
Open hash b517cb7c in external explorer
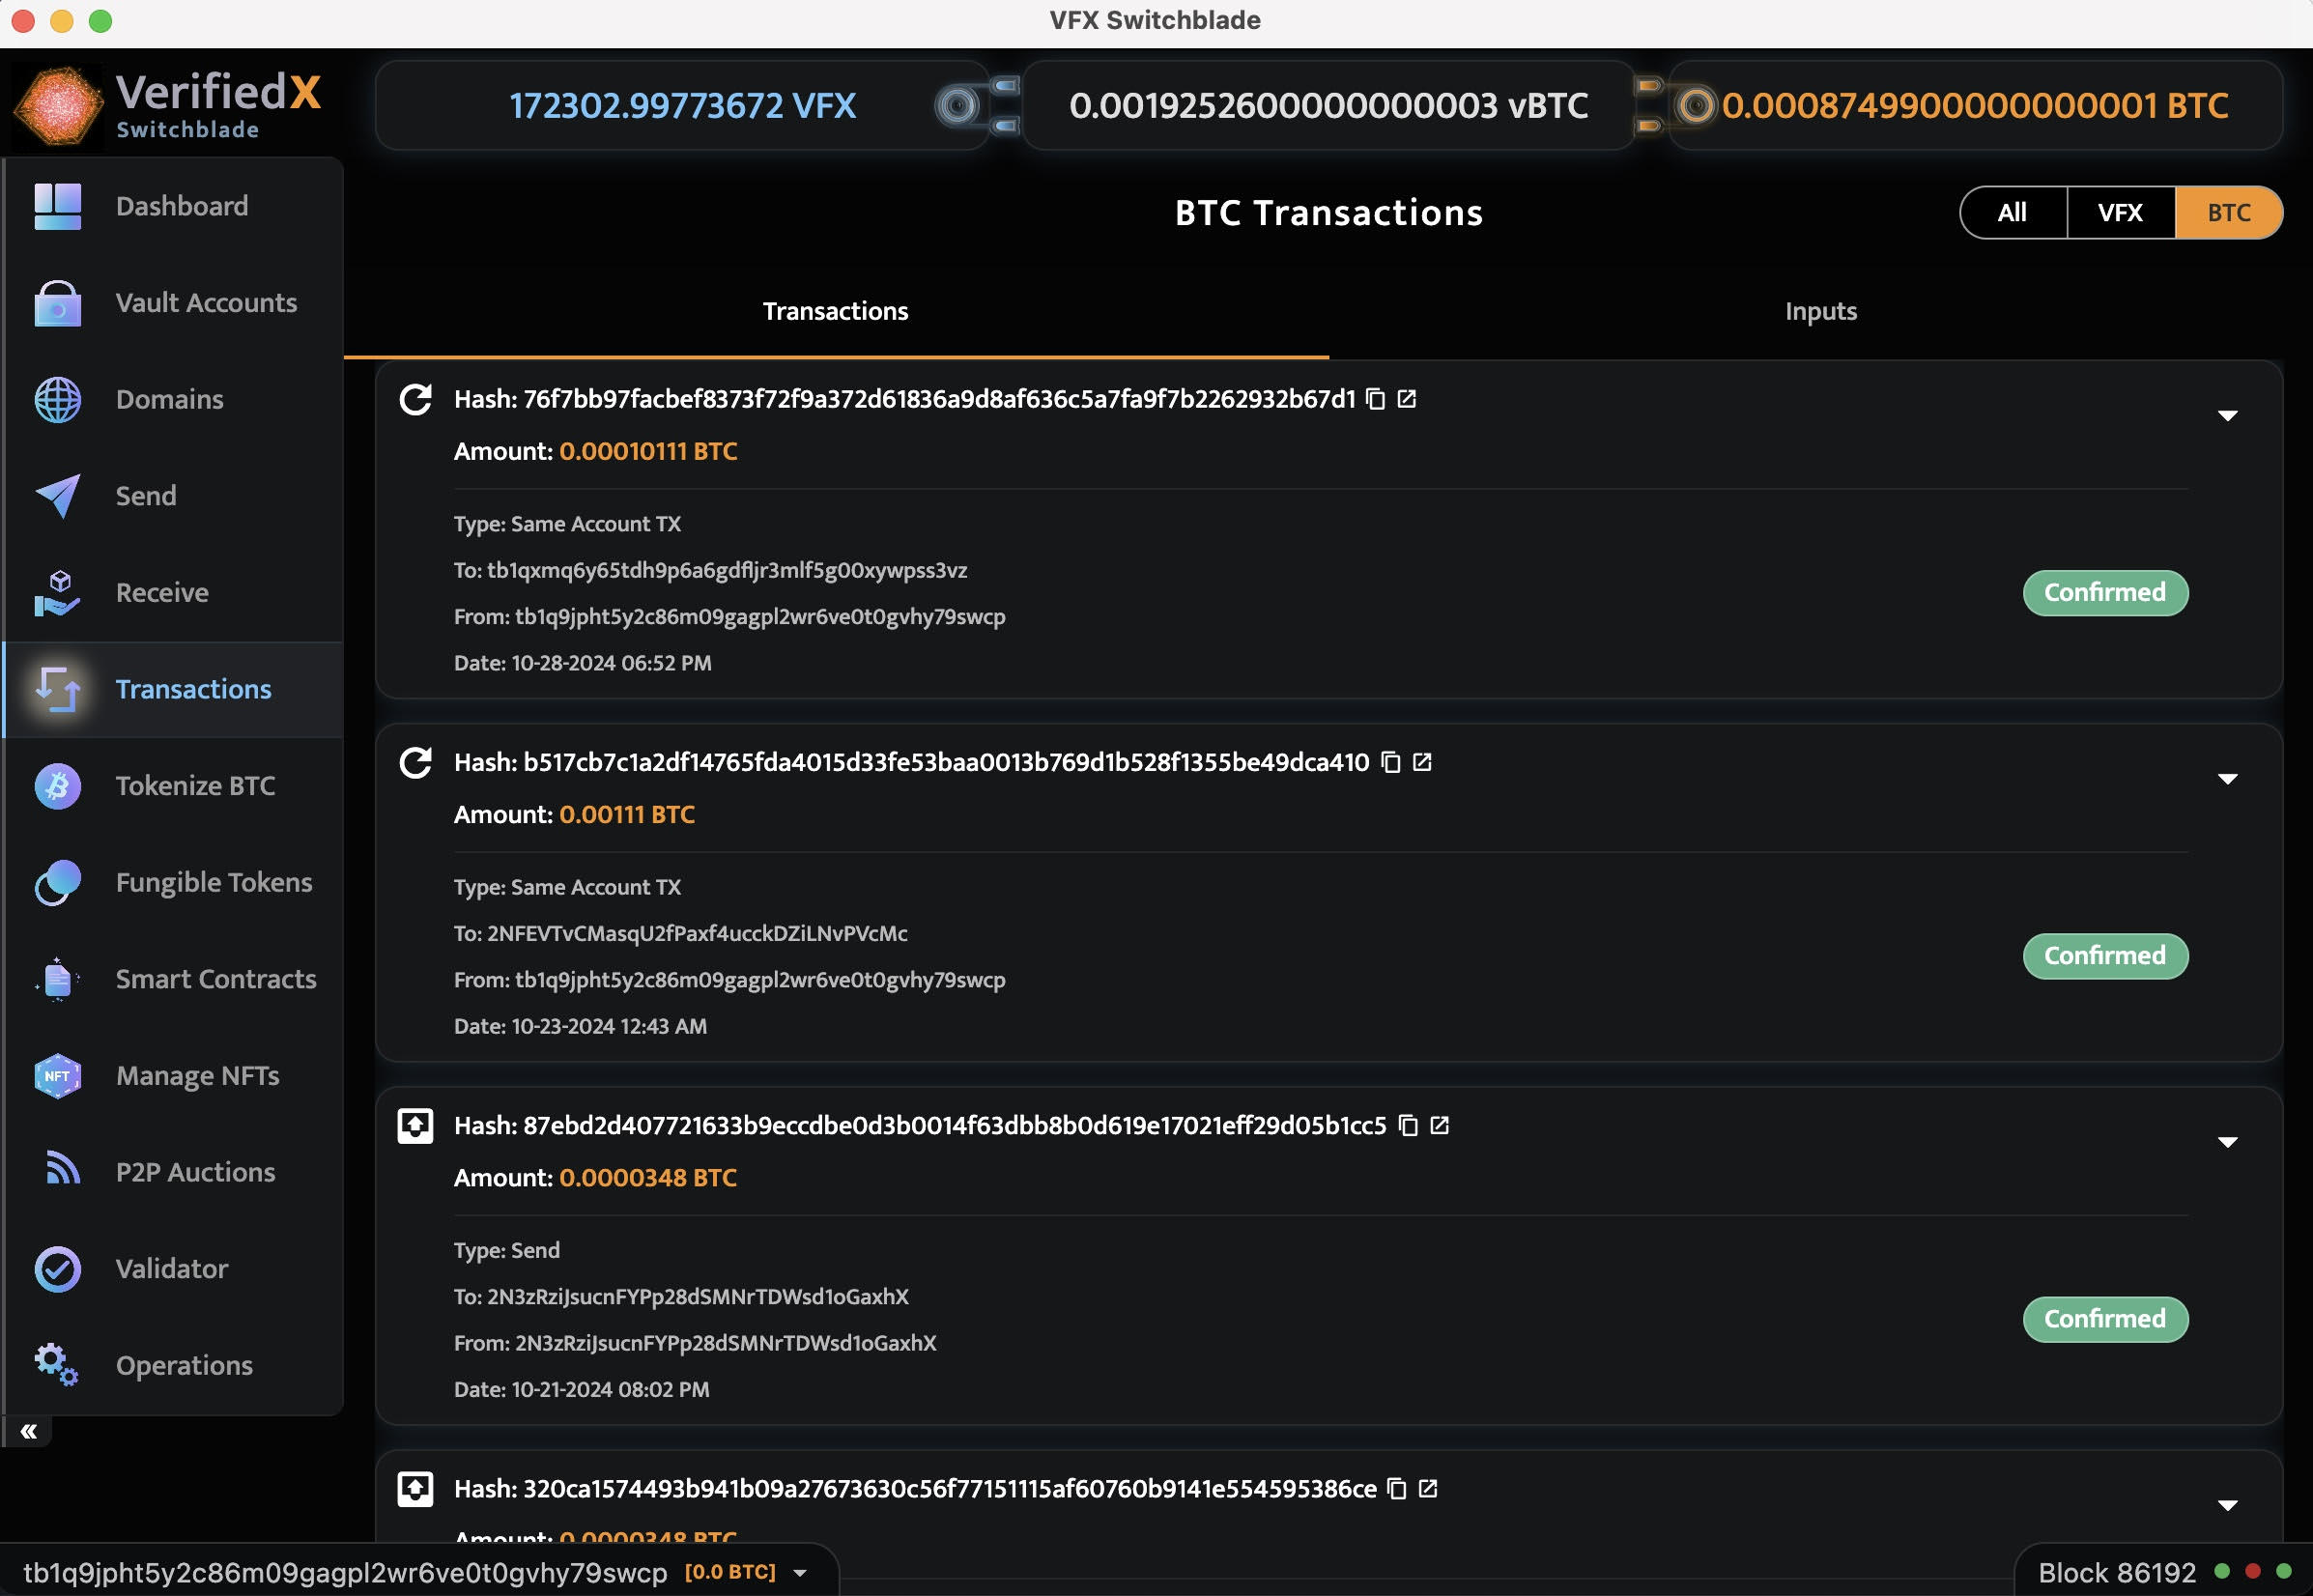(x=1422, y=762)
